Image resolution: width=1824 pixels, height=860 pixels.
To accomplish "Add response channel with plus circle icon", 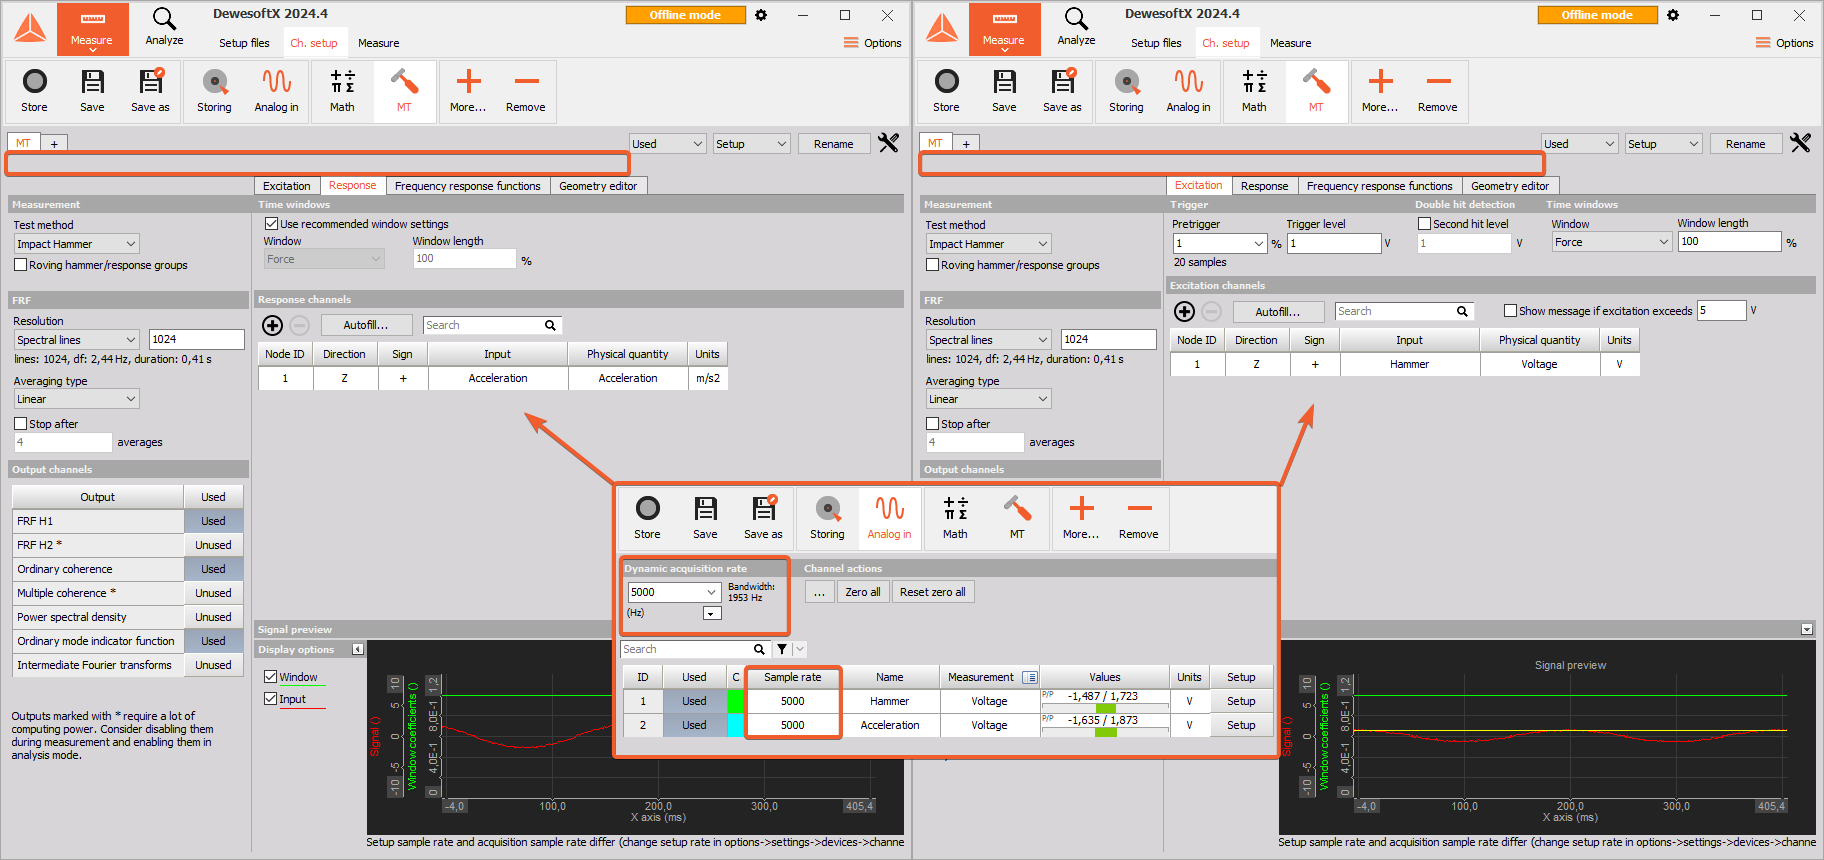I will coord(272,325).
